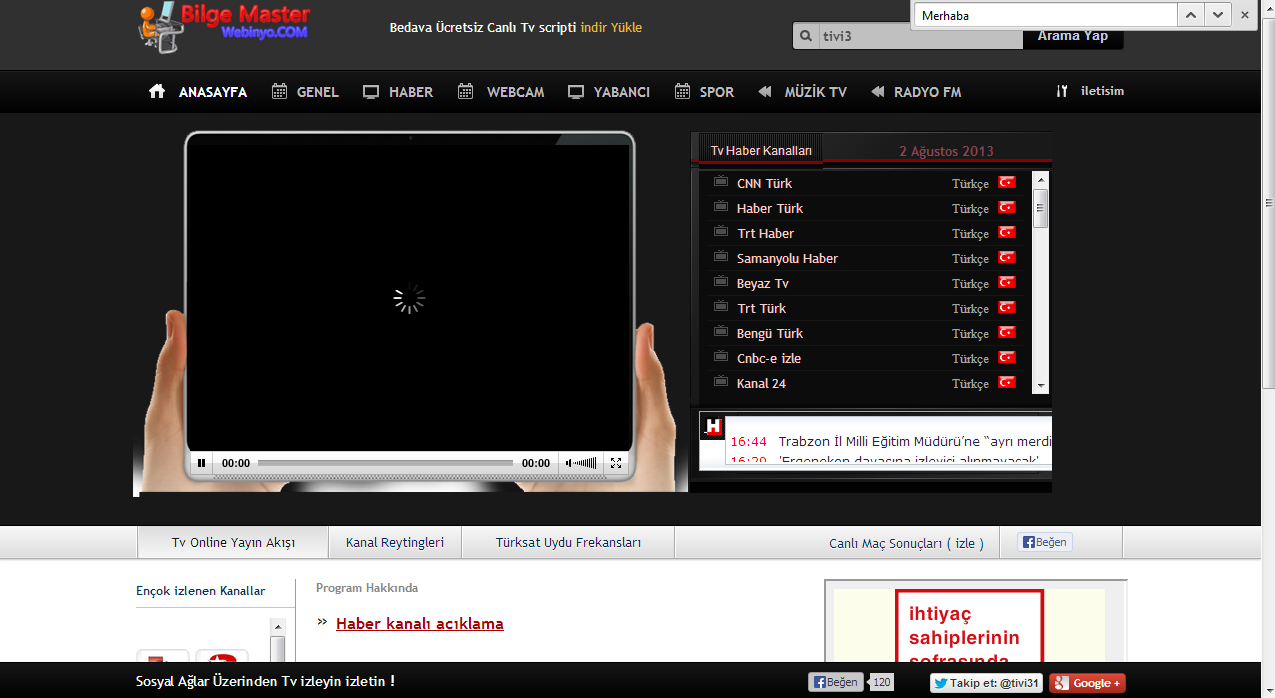The image size is (1275, 698).
Task: Click the Turkish flag in the Bengü Türk row
Action: [x=1007, y=332]
